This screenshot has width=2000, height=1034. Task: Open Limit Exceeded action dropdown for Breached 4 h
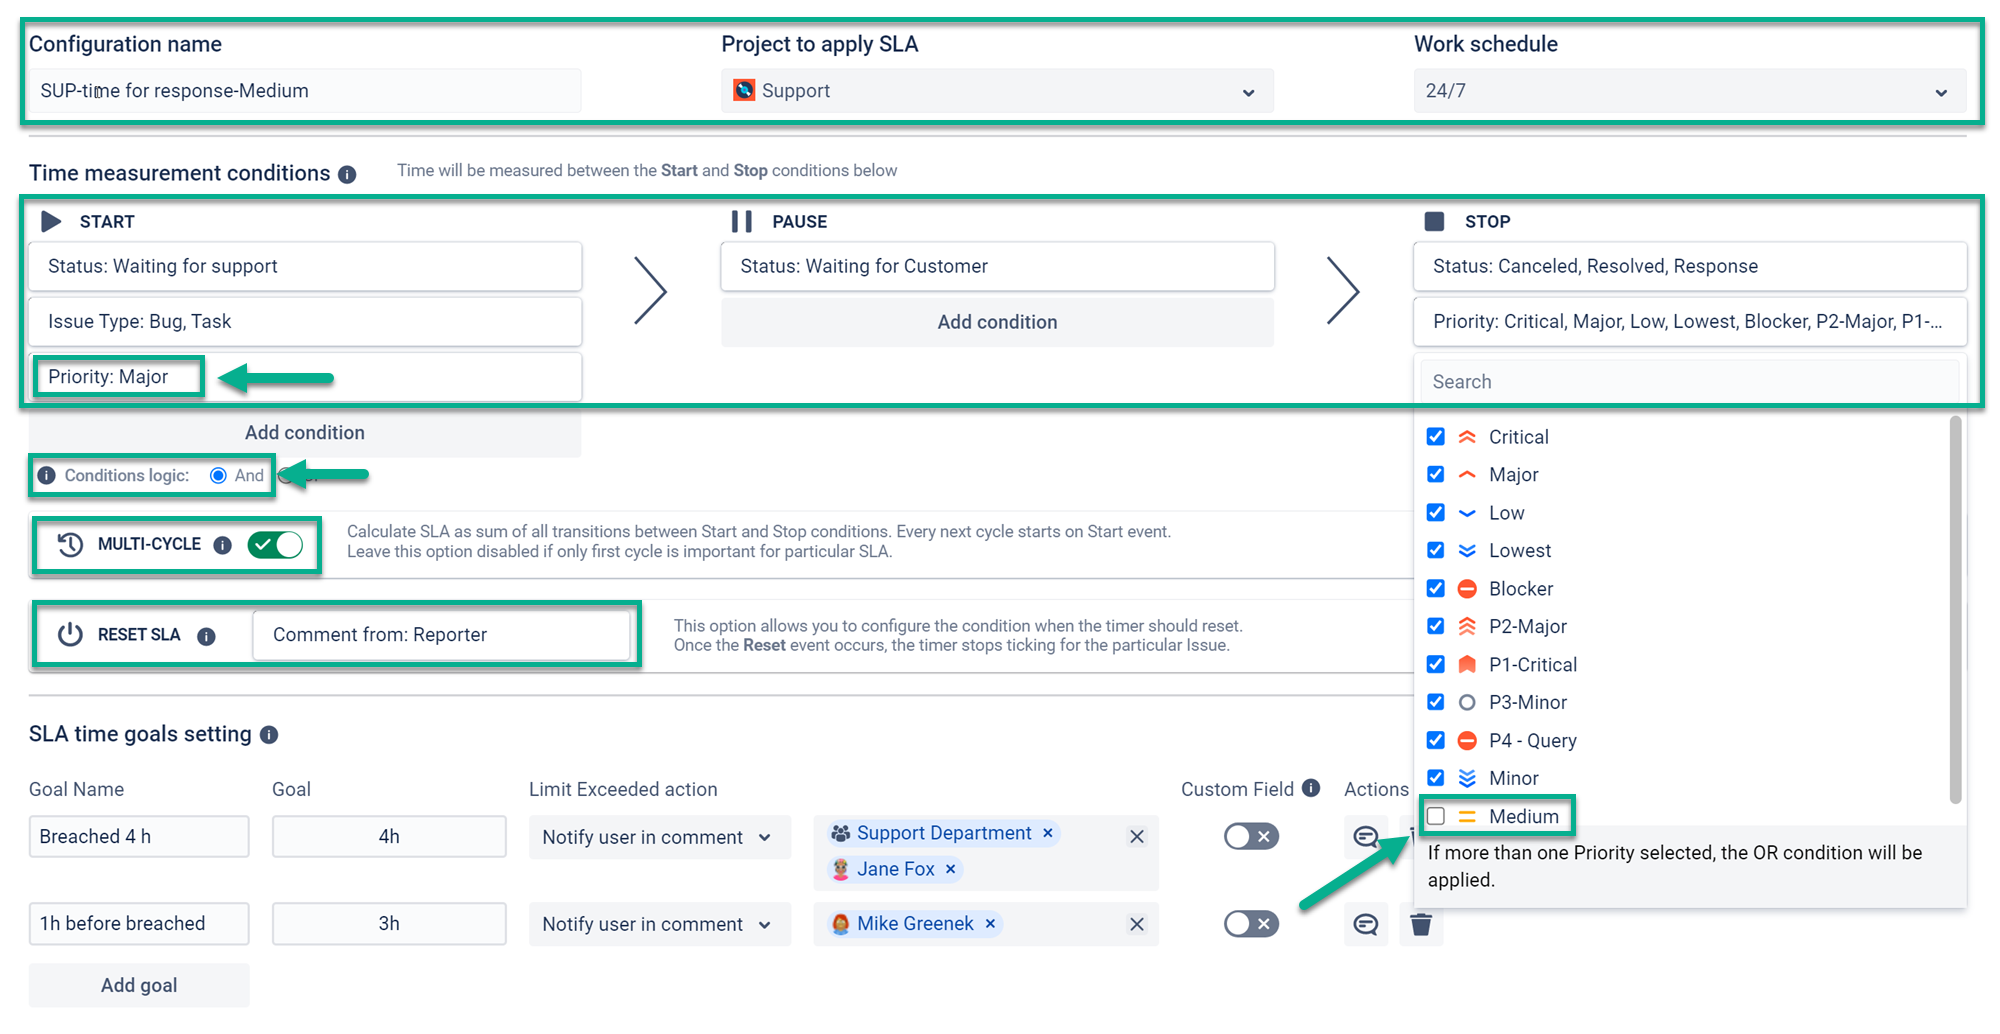657,838
